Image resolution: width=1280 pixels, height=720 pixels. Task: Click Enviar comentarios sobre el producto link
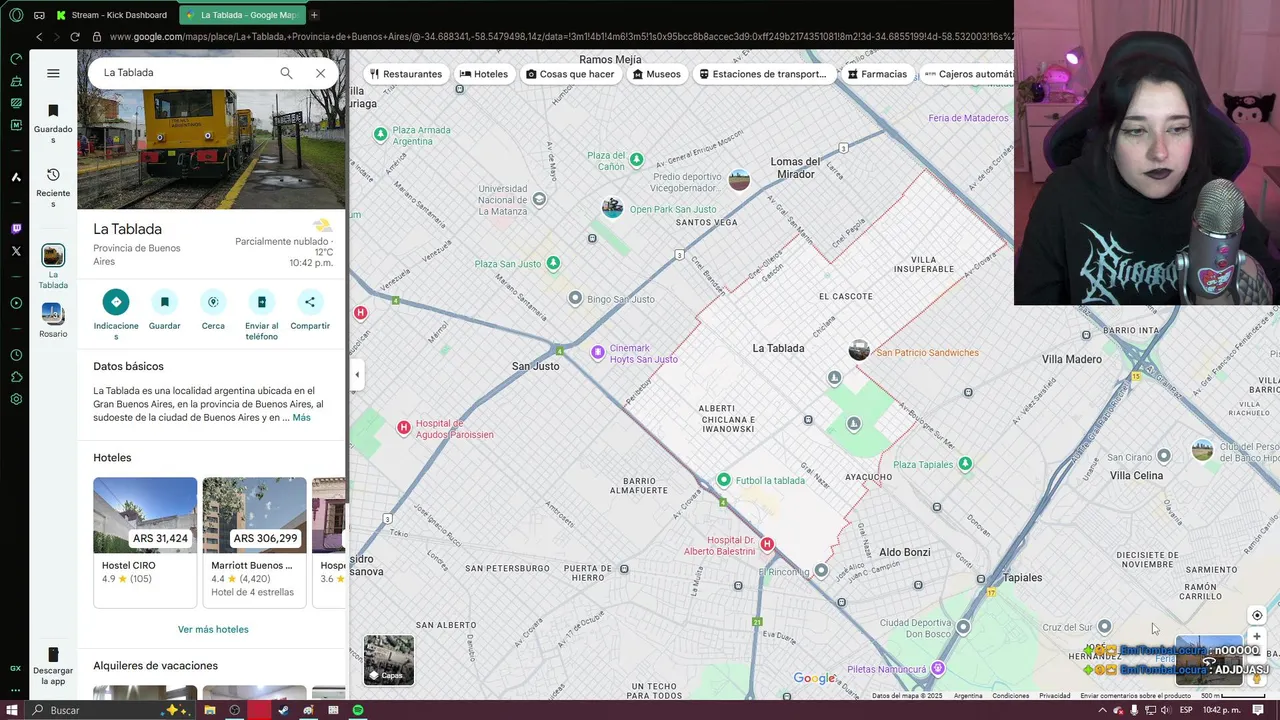tap(1135, 696)
